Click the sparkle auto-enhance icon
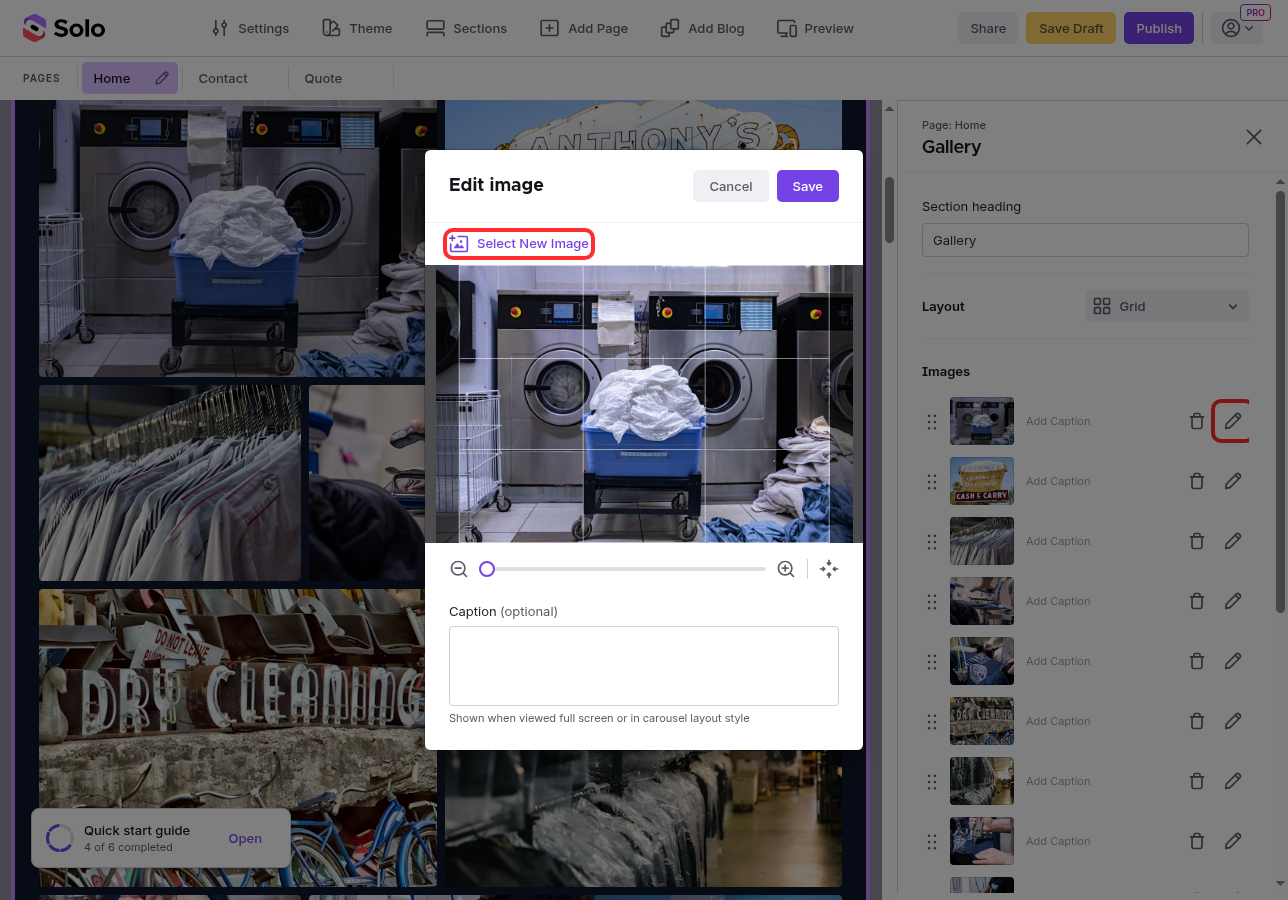This screenshot has height=900, width=1288. click(828, 569)
